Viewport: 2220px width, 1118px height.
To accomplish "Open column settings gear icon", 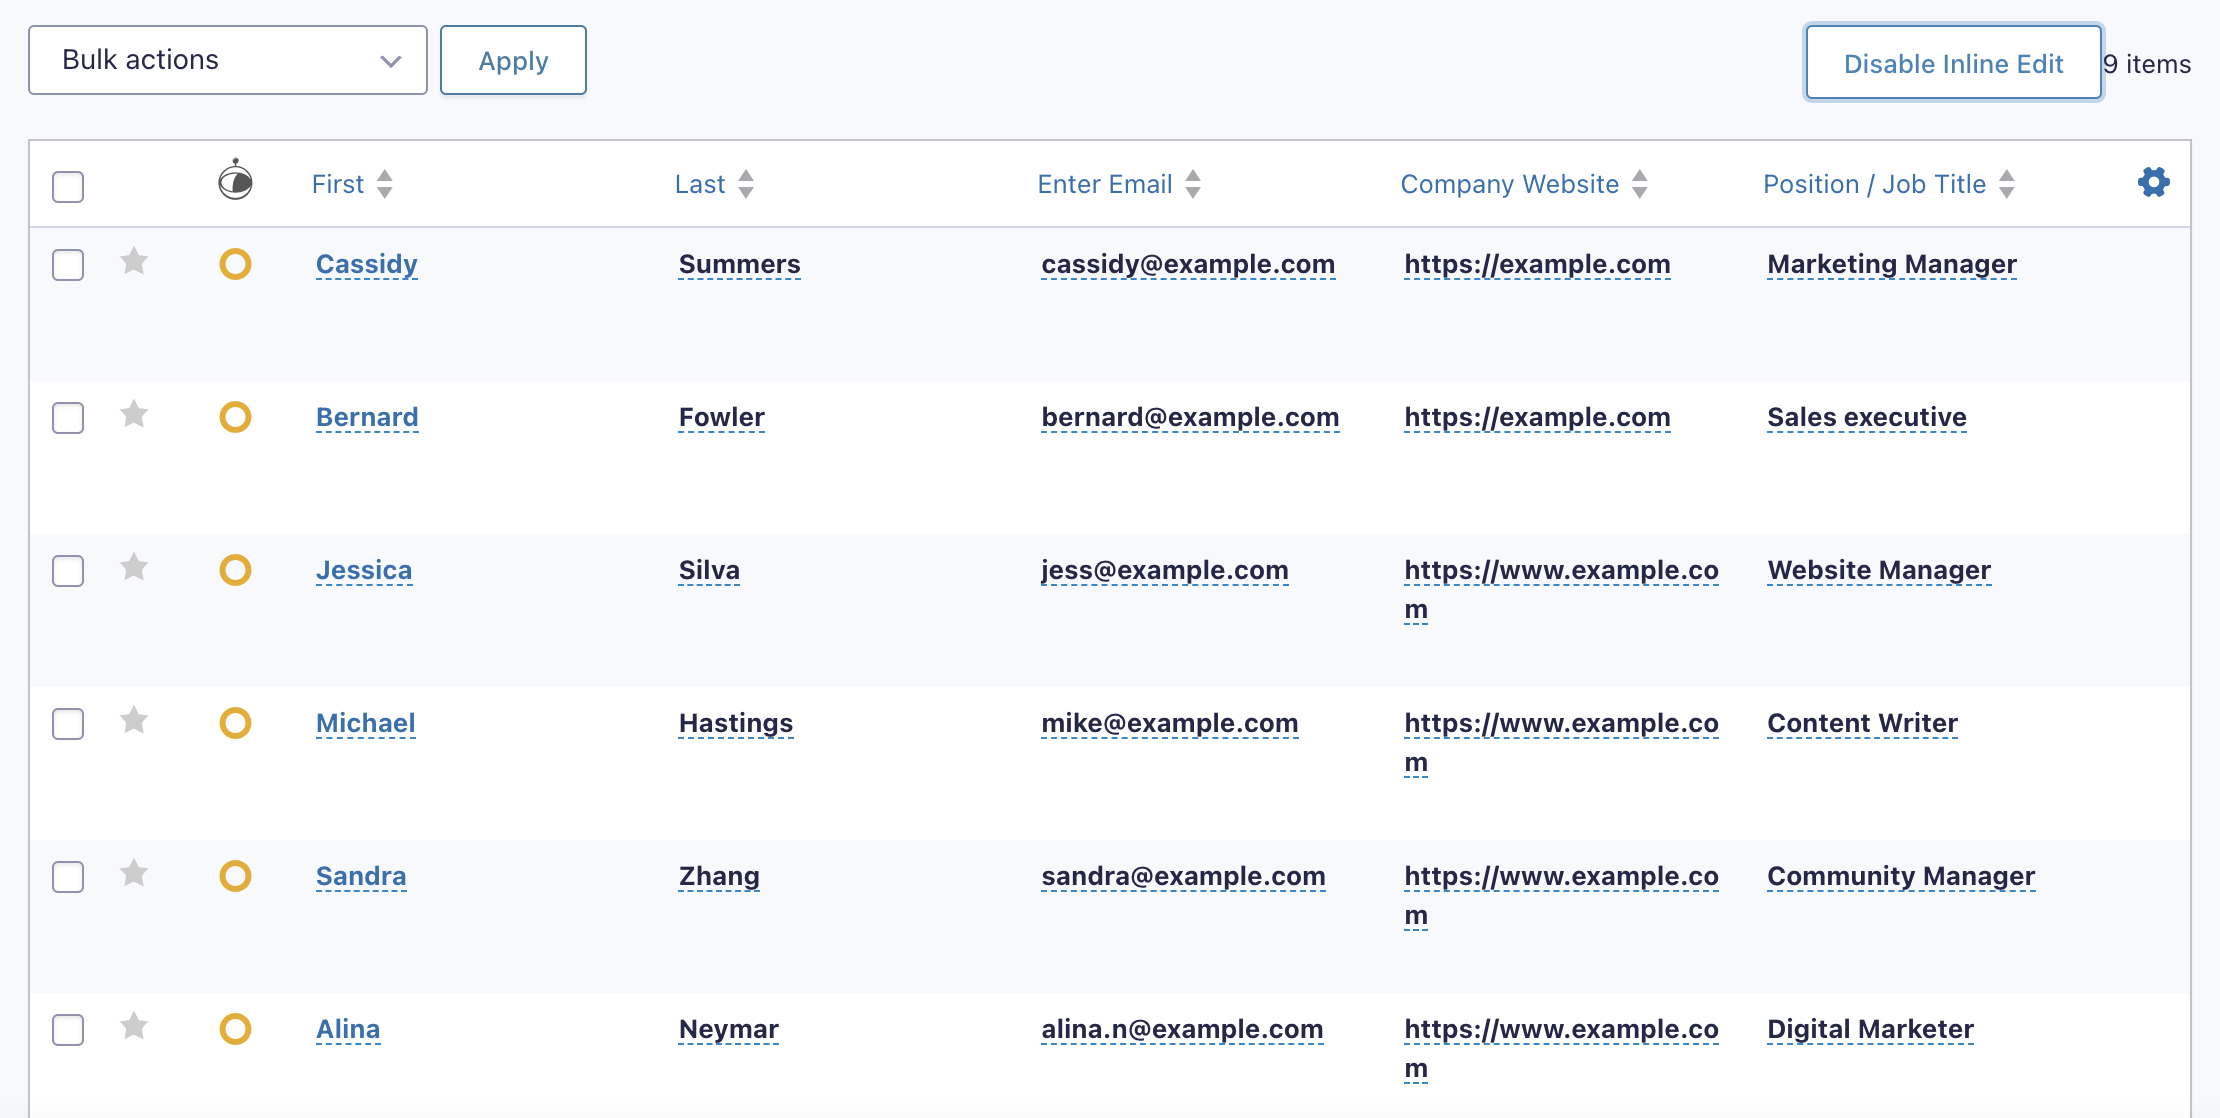I will point(2153,182).
